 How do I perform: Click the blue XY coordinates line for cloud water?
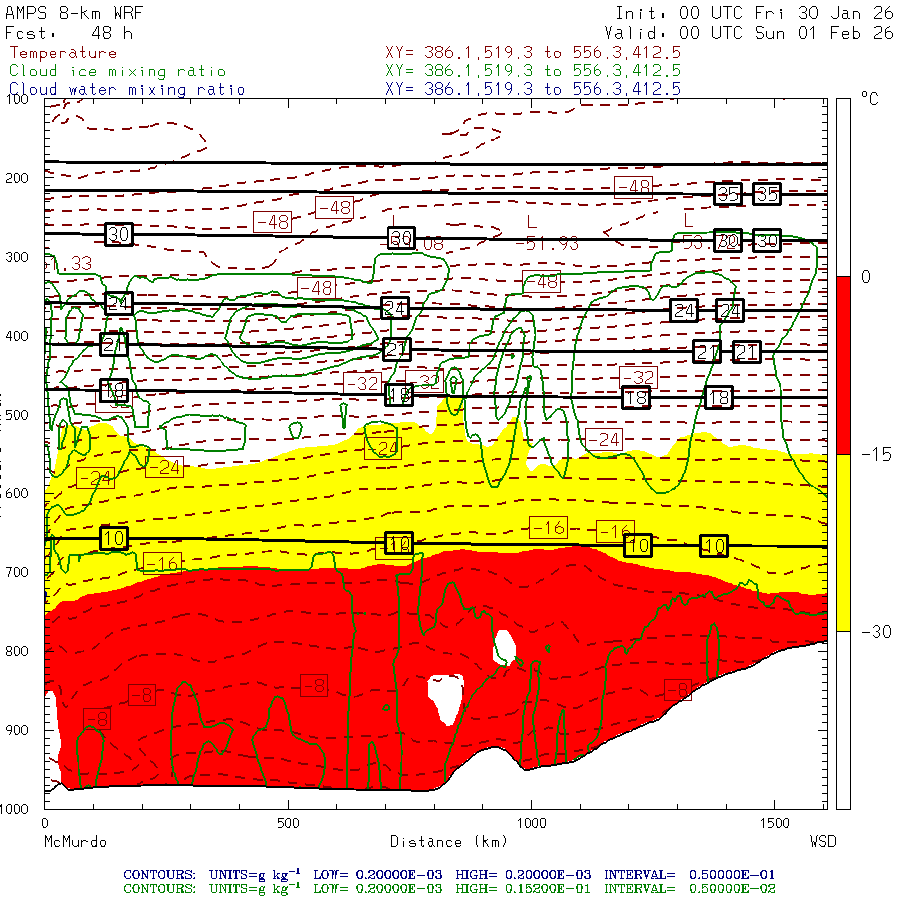[533, 89]
